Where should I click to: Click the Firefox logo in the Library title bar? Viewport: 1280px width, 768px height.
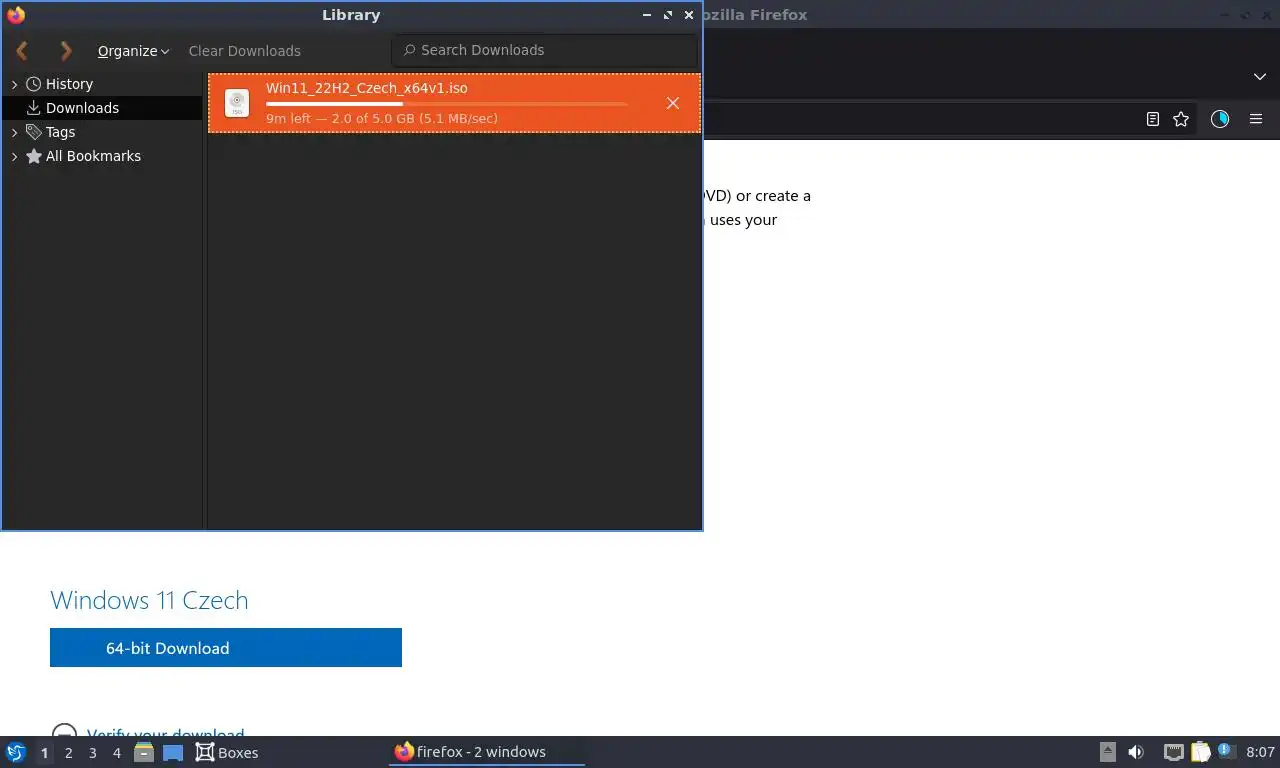[x=16, y=15]
